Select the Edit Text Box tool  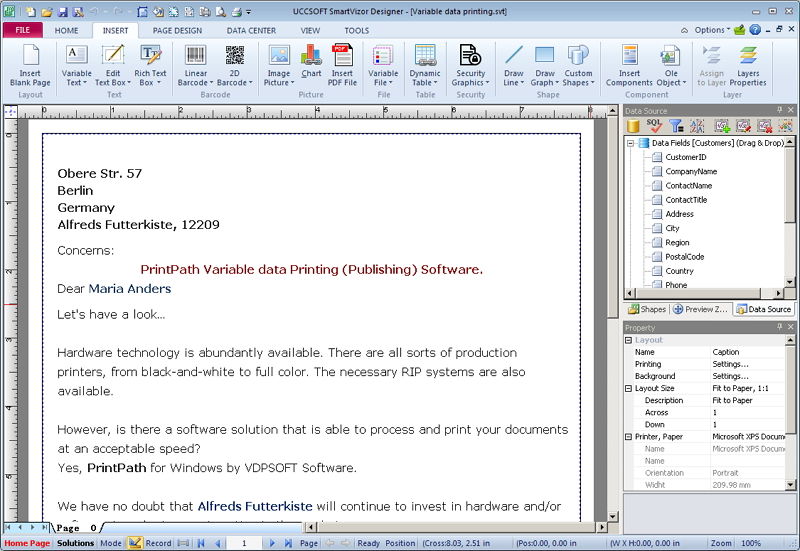(x=113, y=65)
